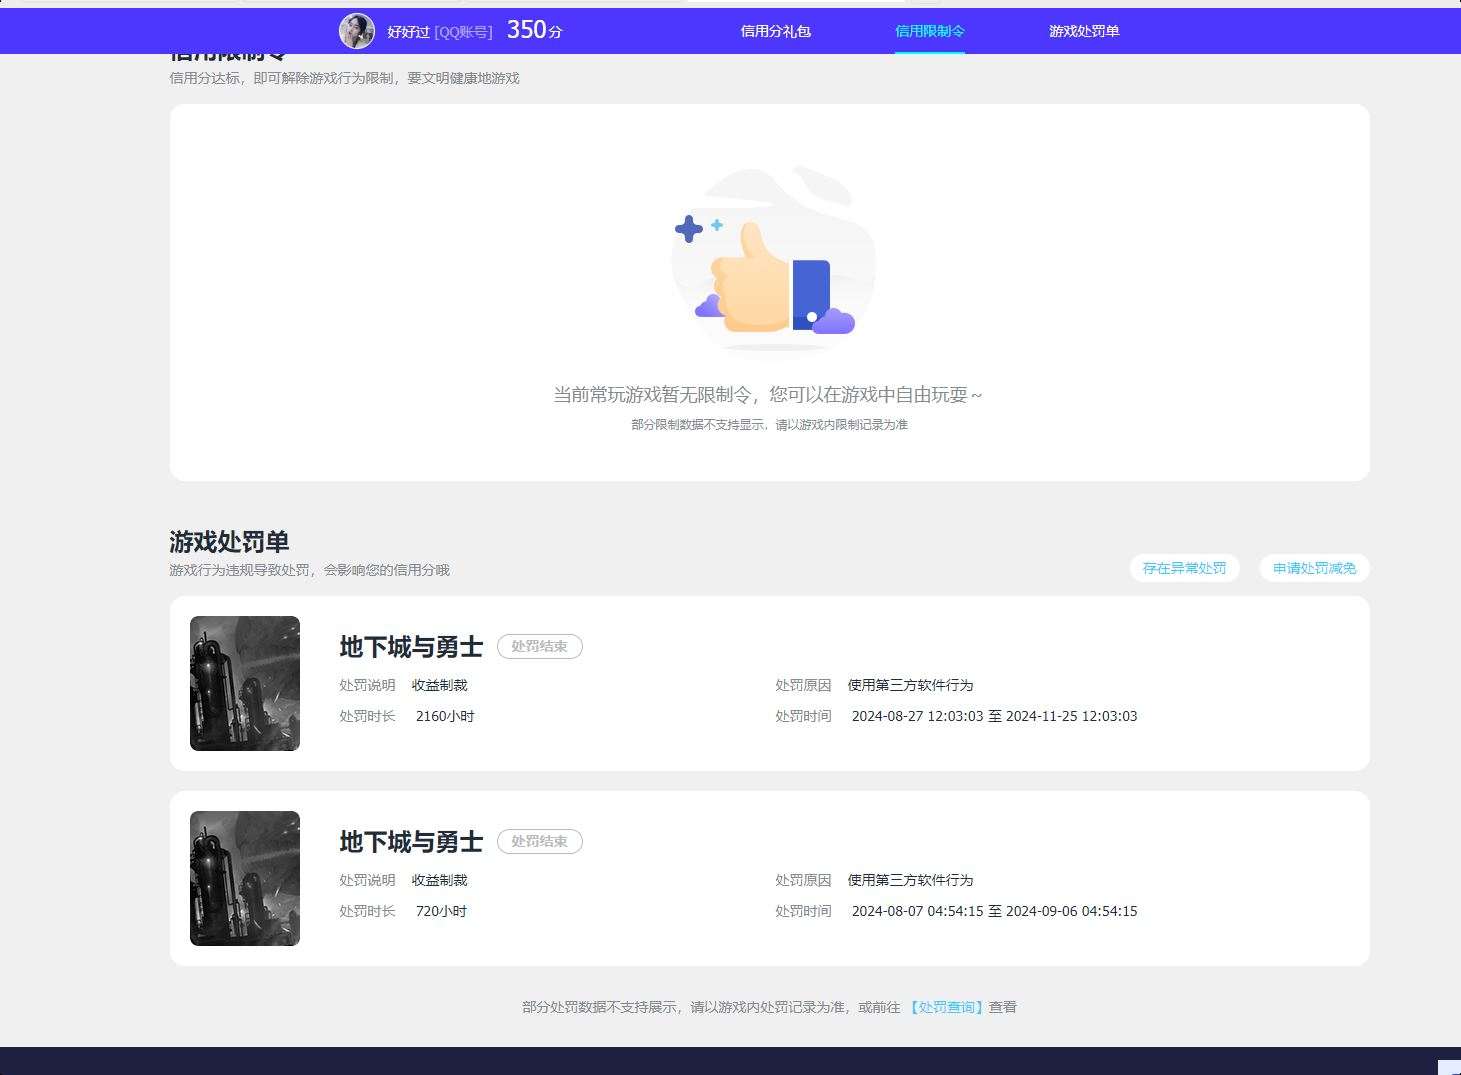
Task: Click the second 地下城与勇士 title
Action: tap(411, 842)
